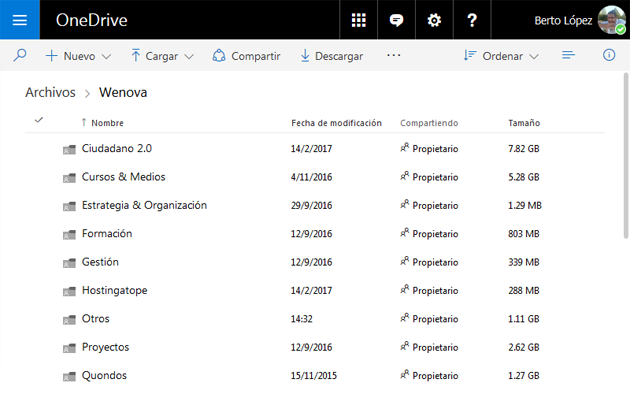Open the Proyectos folder name
Viewport: 630px width, 394px height.
pos(105,347)
